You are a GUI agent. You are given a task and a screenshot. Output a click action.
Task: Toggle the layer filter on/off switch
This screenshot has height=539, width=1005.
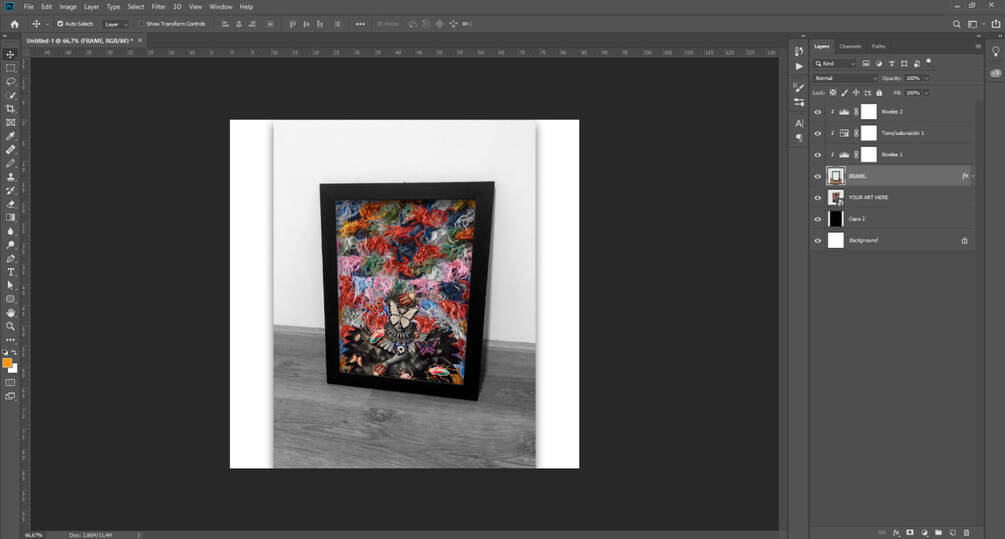[x=929, y=62]
